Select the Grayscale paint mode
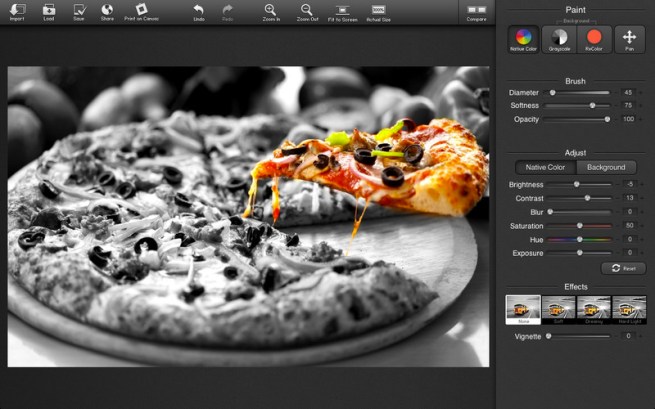 (x=559, y=39)
